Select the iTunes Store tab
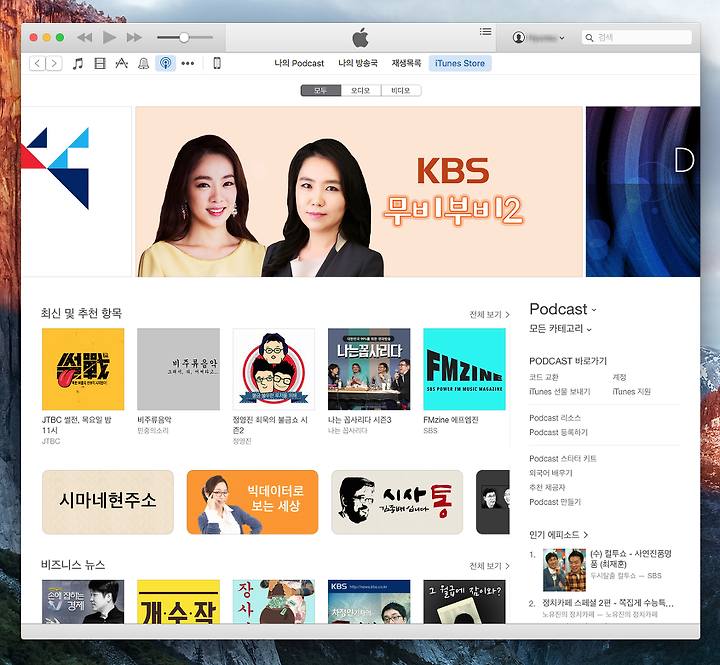This screenshot has height=665, width=720. (460, 63)
